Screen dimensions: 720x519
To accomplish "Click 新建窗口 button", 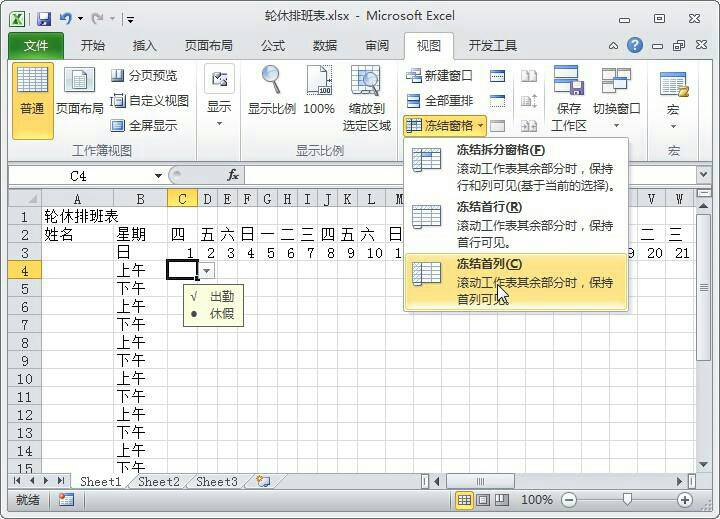I will click(x=439, y=76).
